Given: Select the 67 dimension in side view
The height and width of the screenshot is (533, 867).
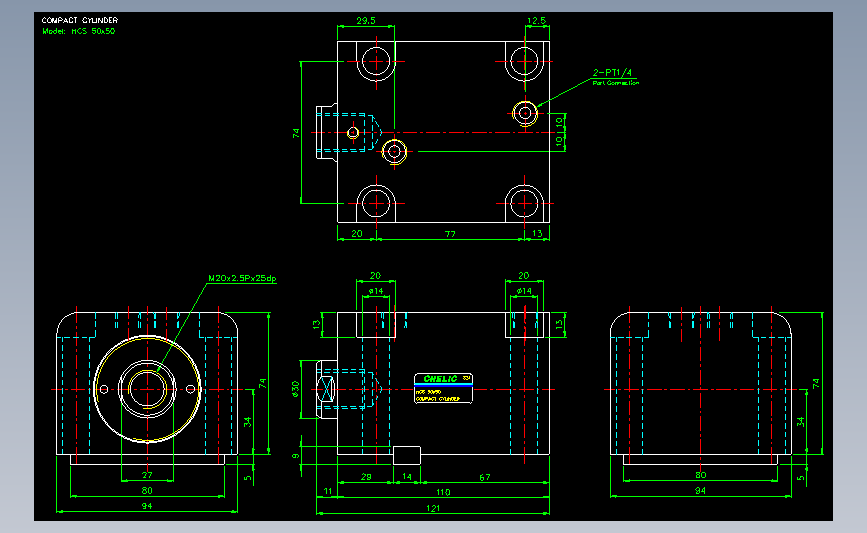Looking at the screenshot, I should [x=484, y=477].
